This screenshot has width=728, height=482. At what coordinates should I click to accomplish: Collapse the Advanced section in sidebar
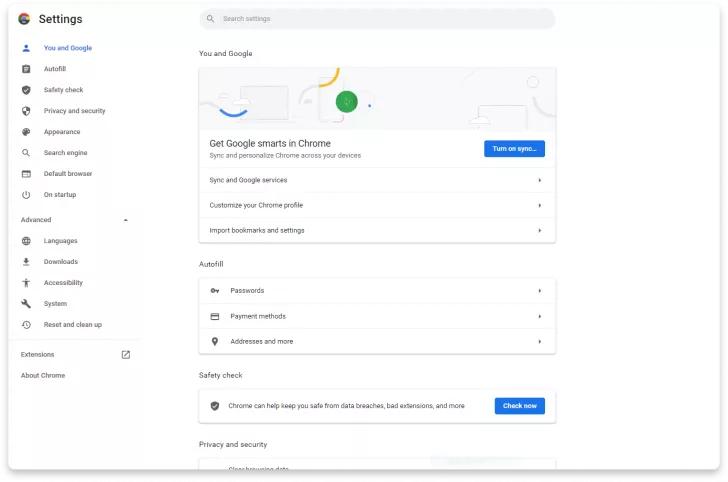pyautogui.click(x=125, y=220)
